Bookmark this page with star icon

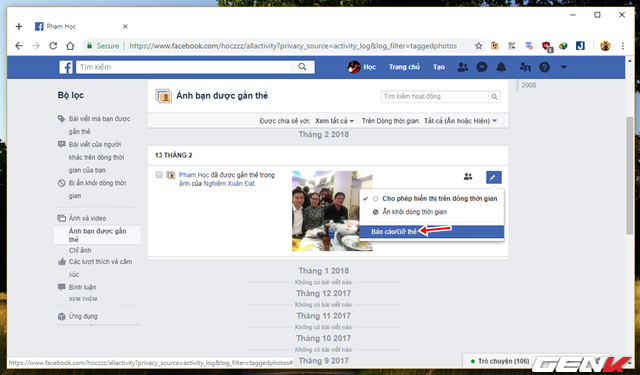click(x=478, y=46)
